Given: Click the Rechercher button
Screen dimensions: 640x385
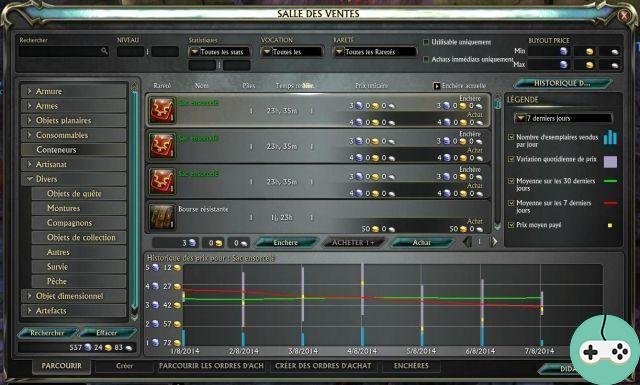Looking at the screenshot, I should (x=47, y=333).
